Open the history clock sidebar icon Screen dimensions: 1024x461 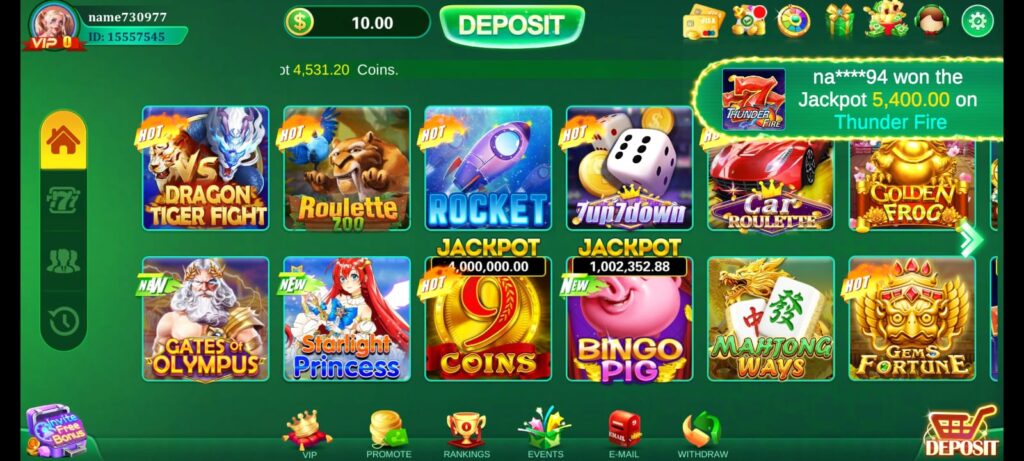pos(63,321)
